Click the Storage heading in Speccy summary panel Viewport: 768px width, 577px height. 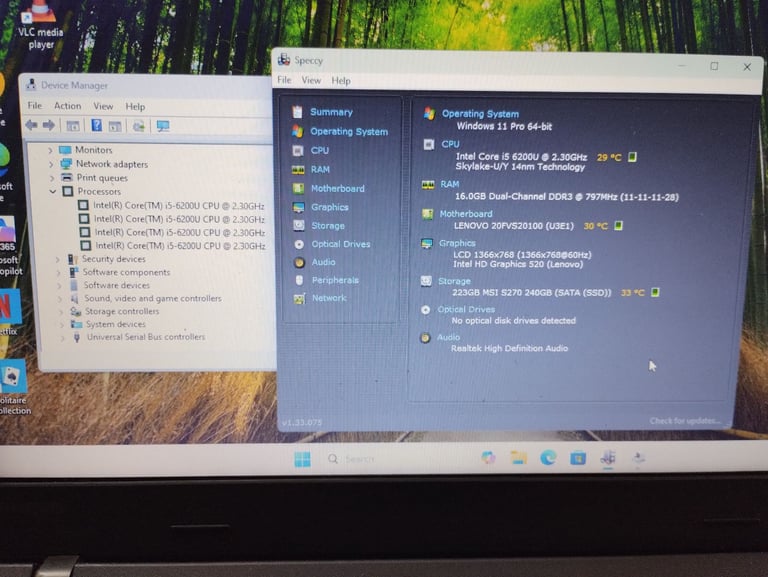[454, 281]
